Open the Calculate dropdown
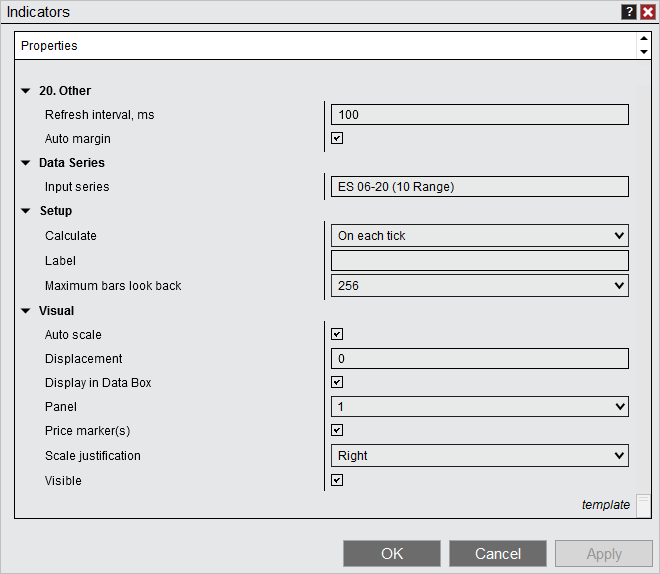Image resolution: width=660 pixels, height=574 pixels. coord(479,236)
